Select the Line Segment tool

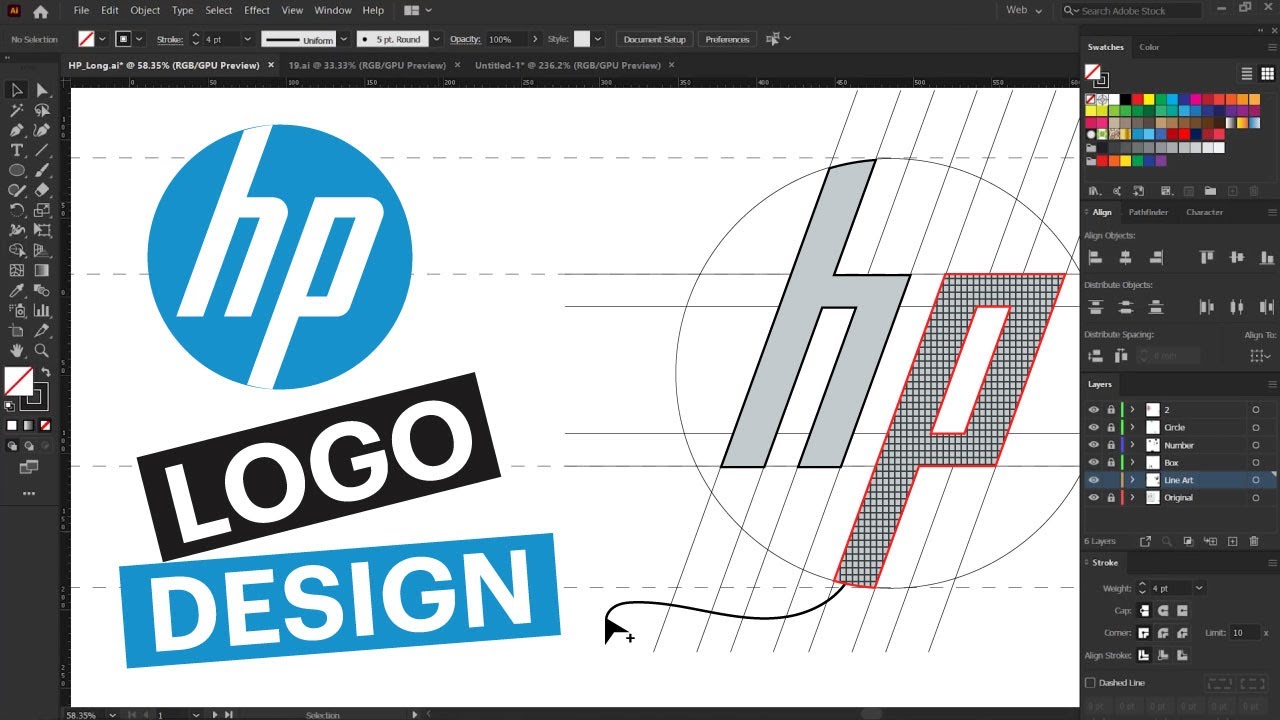(42, 150)
